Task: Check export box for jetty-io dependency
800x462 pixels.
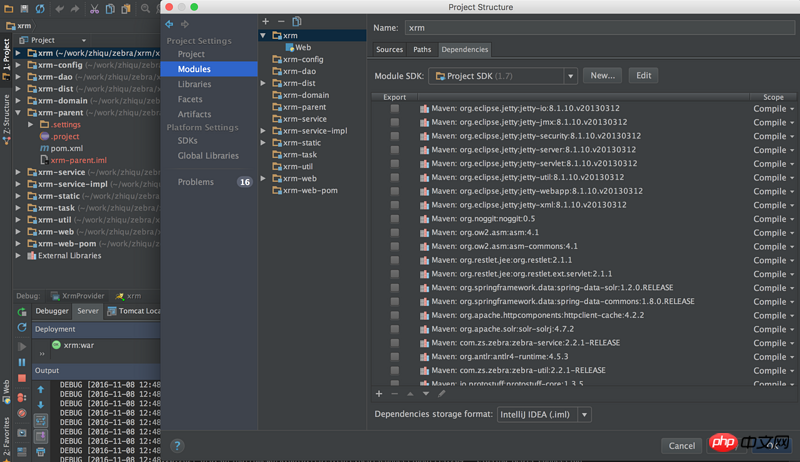Action: (x=394, y=108)
